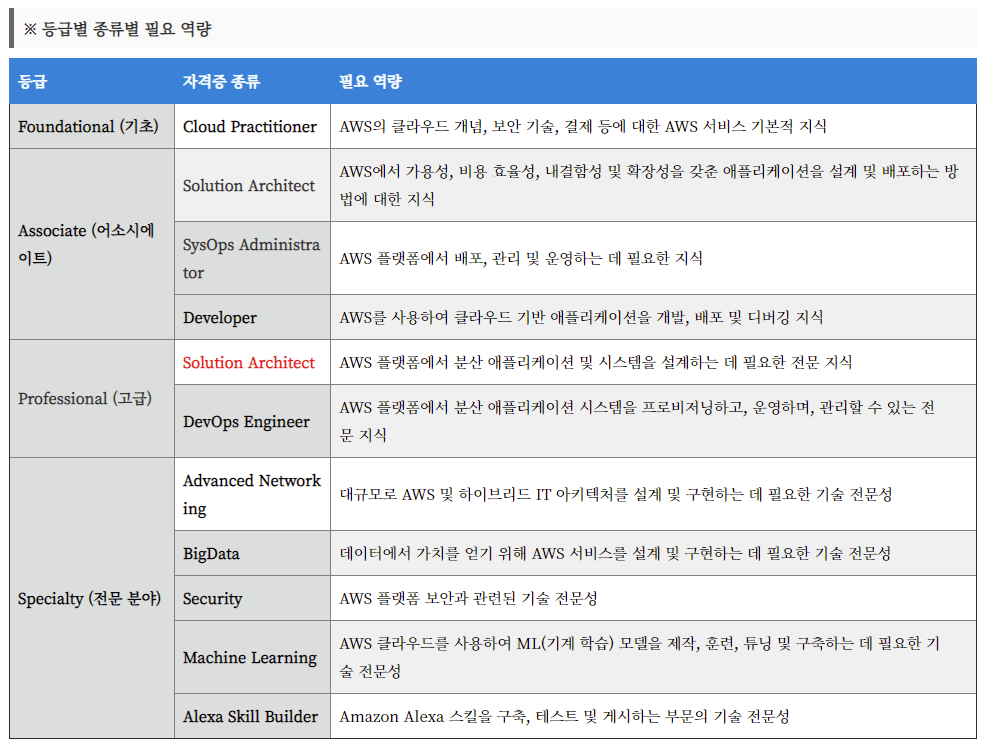The width and height of the screenshot is (984, 745).
Task: Click the 'Developer' cell
Action: point(252,317)
